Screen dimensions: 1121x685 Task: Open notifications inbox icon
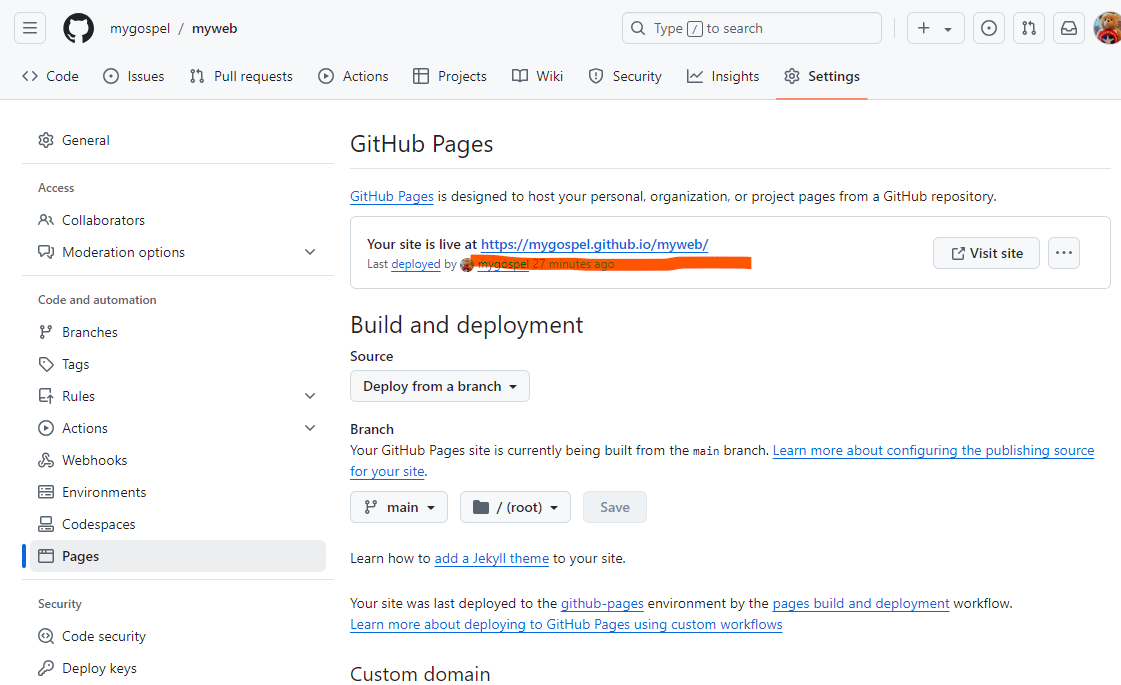[x=1069, y=28]
